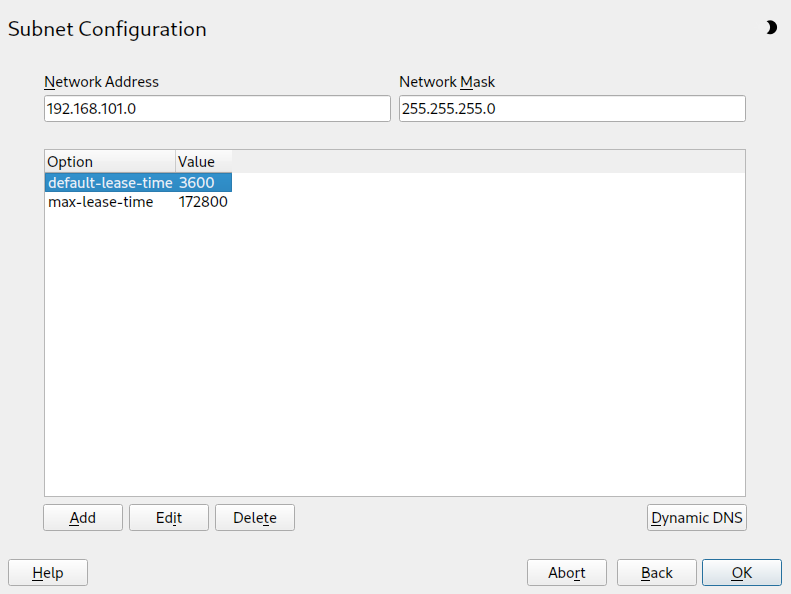Edit the selected option
This screenshot has height=594, width=791.
click(x=169, y=517)
